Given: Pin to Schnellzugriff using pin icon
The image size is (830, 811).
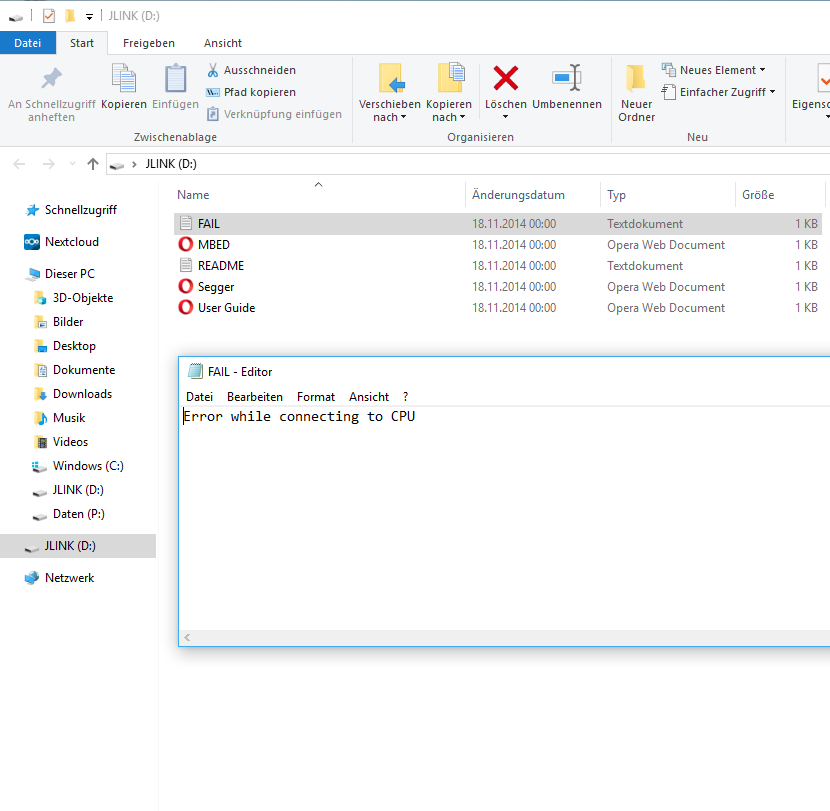Looking at the screenshot, I should (x=51, y=78).
